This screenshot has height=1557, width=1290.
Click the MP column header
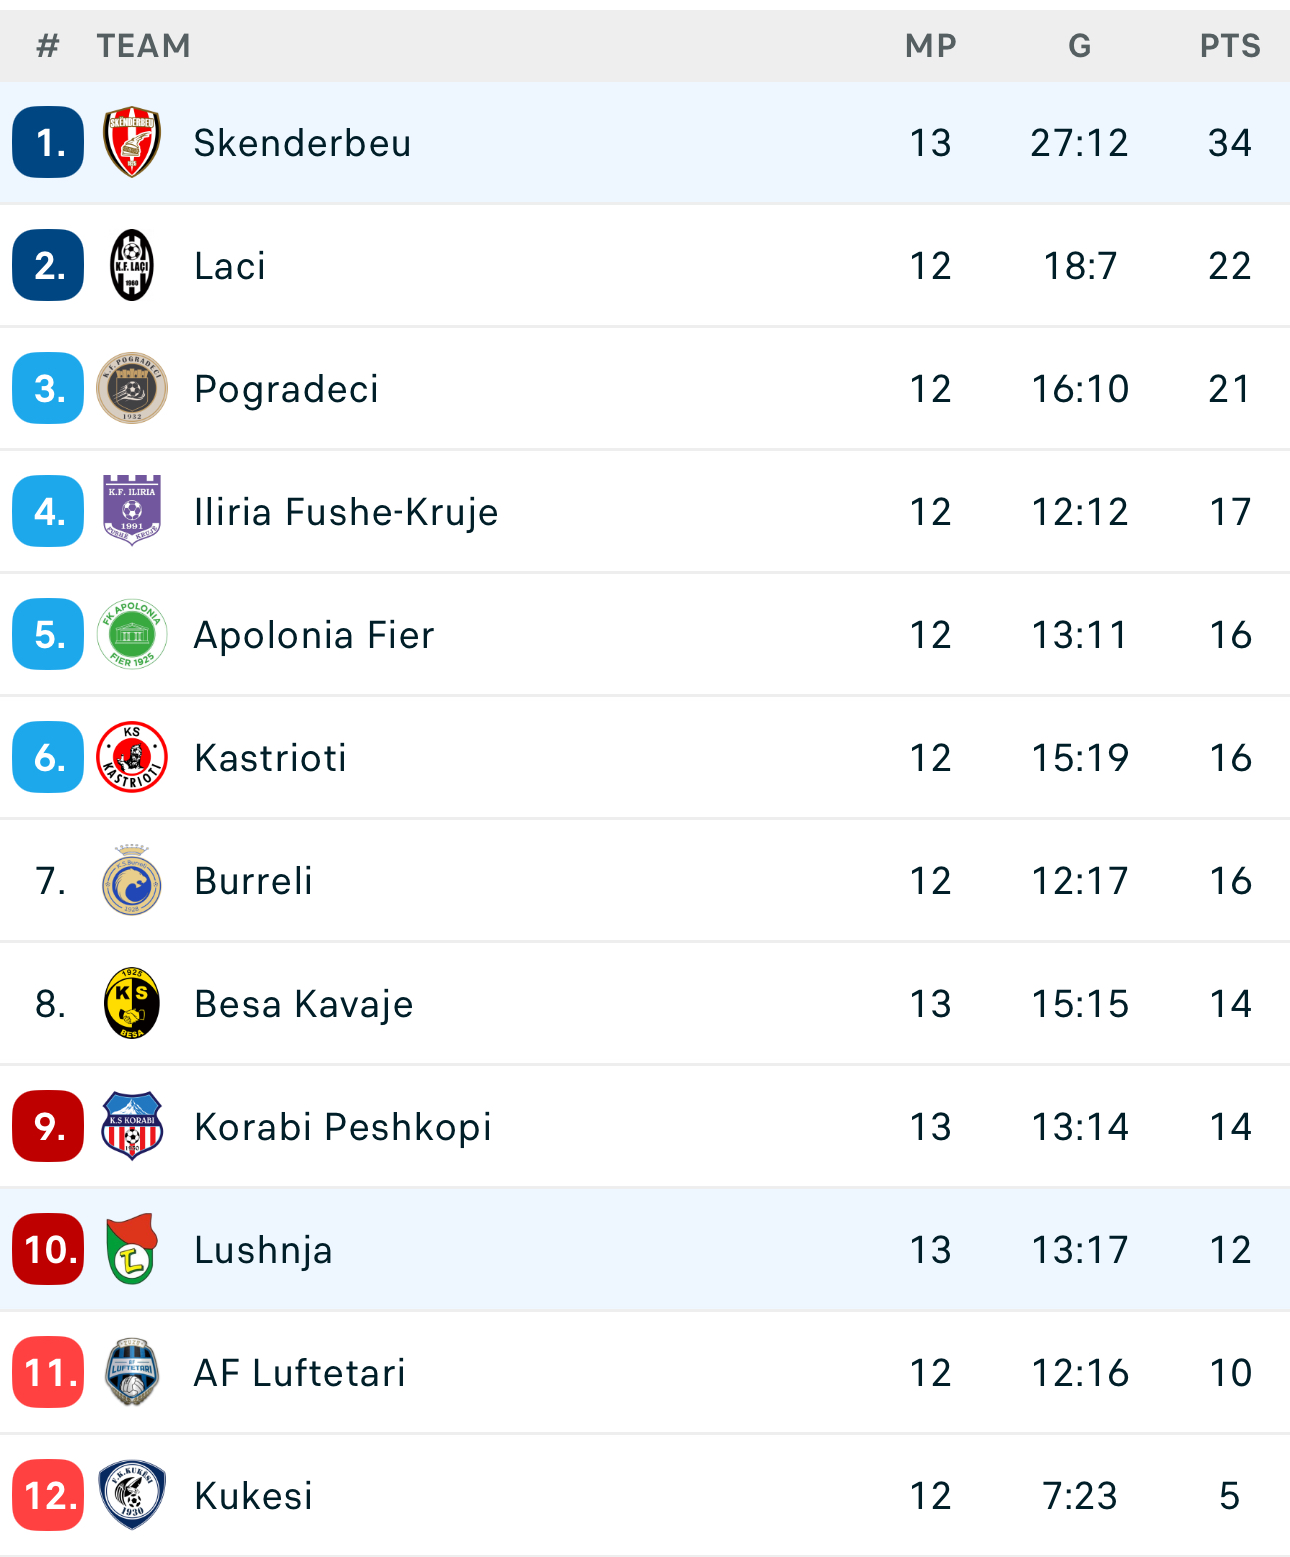931,46
